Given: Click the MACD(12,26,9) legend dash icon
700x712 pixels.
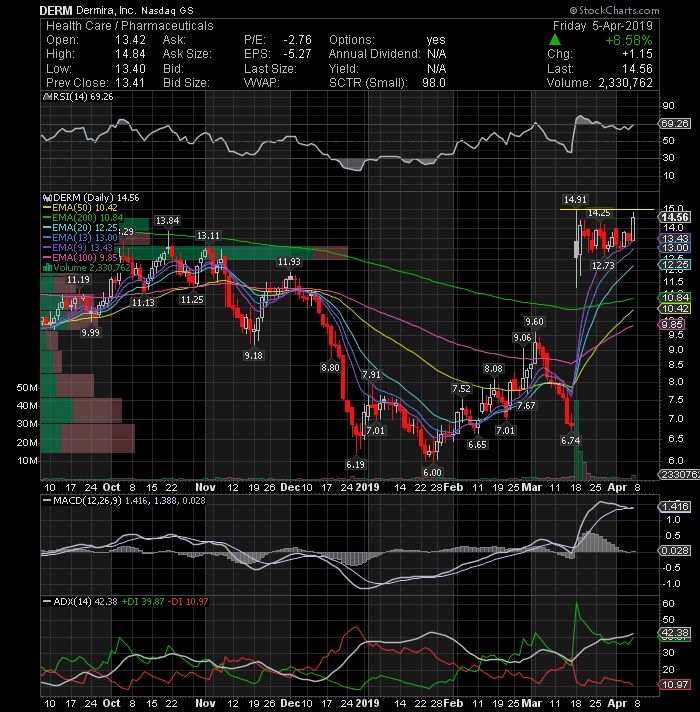Looking at the screenshot, I should point(47,500).
